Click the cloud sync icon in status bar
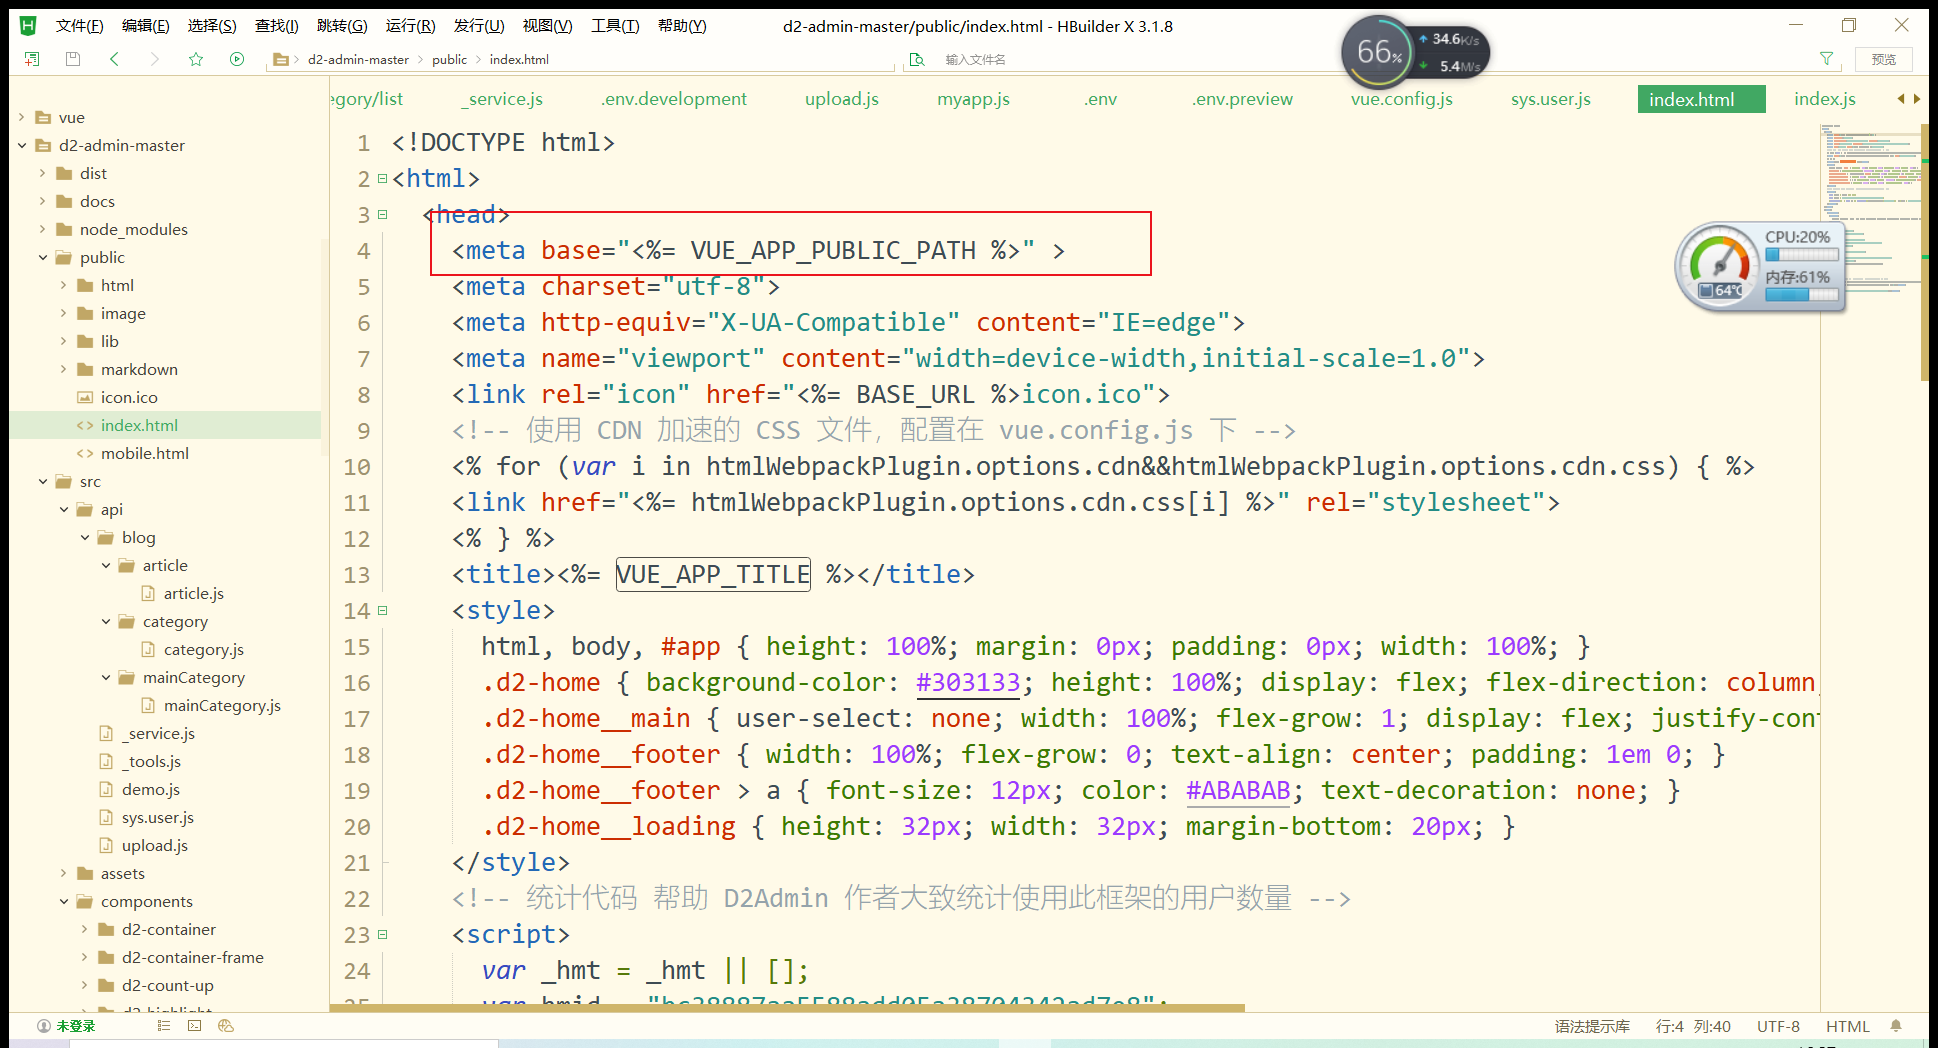Viewport: 1938px width, 1048px height. (x=226, y=1026)
